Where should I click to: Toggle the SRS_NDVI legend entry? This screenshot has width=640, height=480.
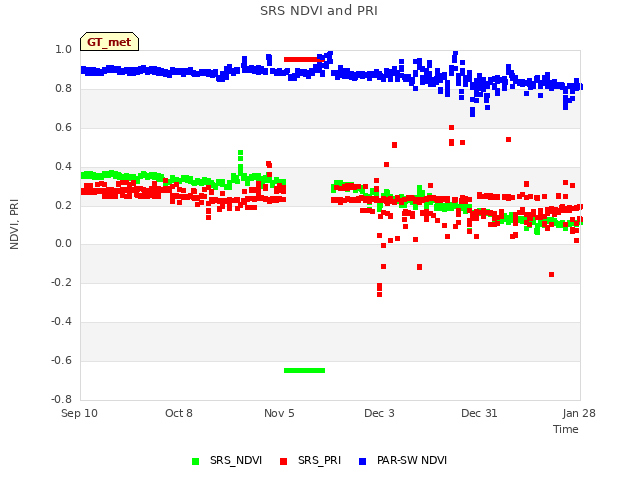coord(227,460)
